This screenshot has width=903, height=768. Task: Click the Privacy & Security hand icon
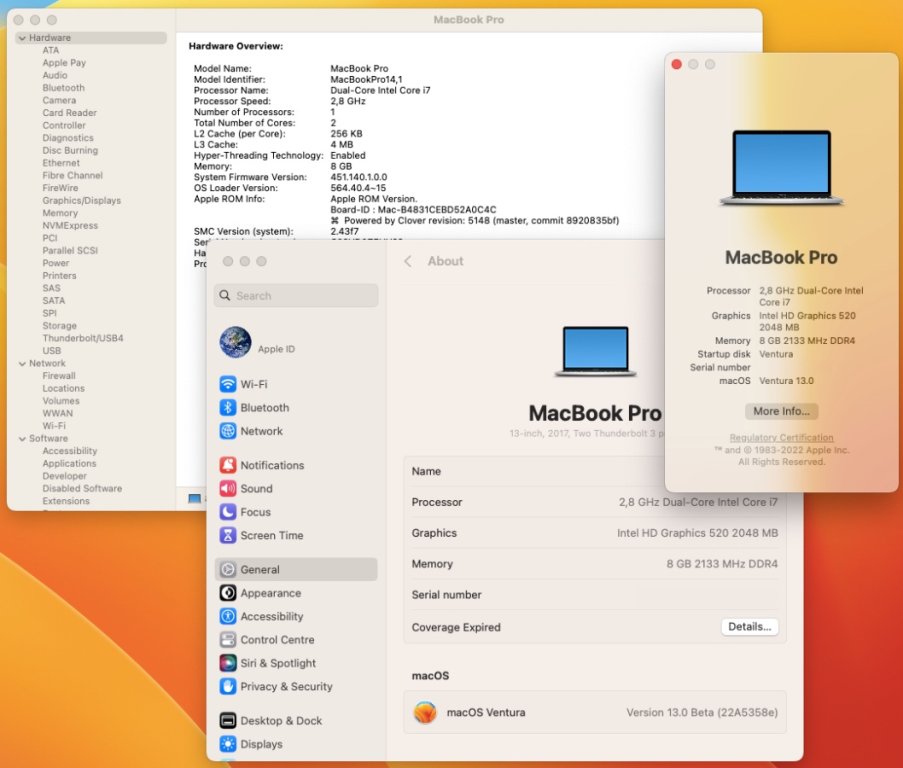point(228,687)
